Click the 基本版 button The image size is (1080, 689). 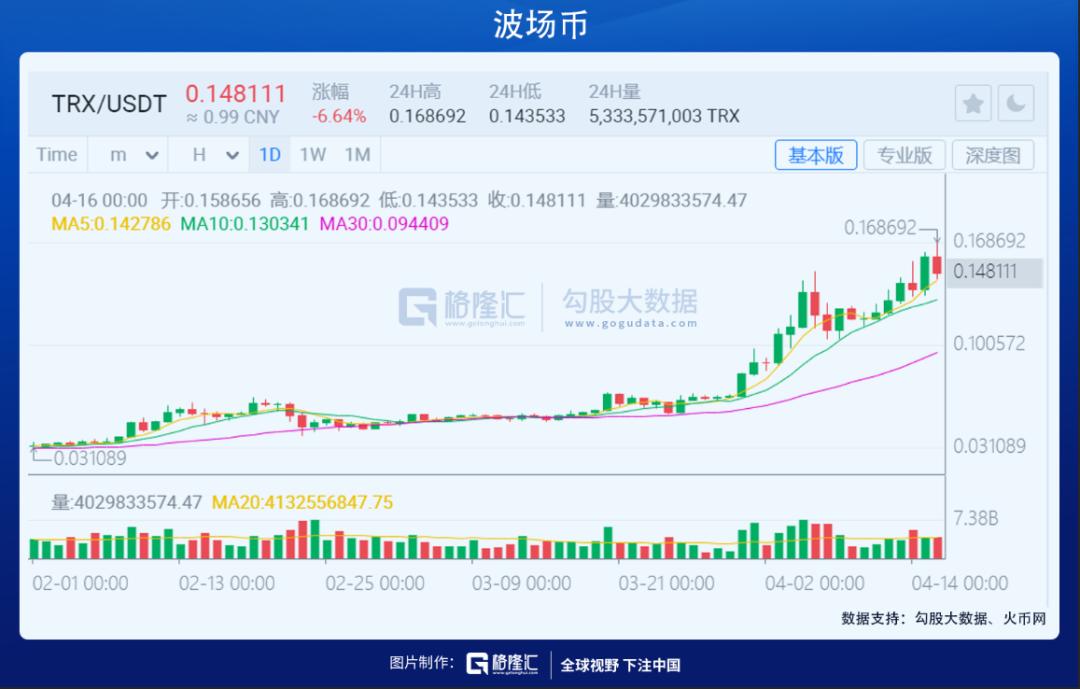(816, 155)
